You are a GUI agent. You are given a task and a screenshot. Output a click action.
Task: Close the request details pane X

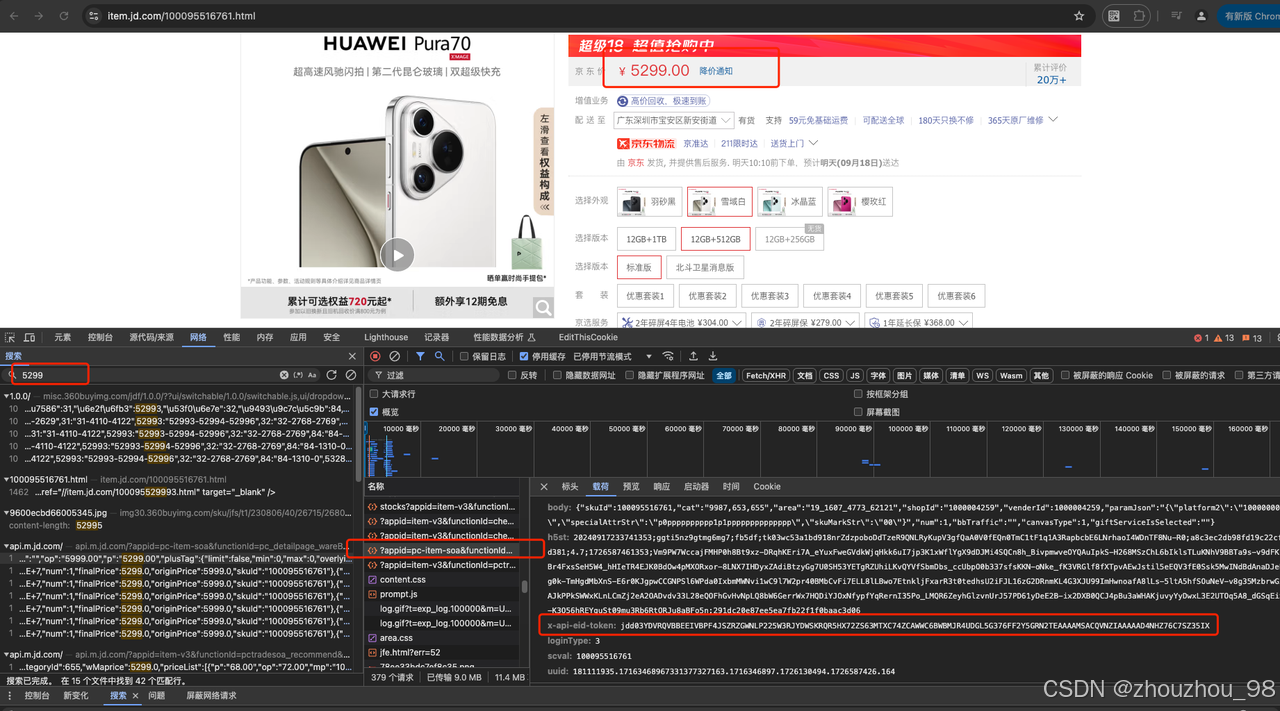tap(544, 487)
